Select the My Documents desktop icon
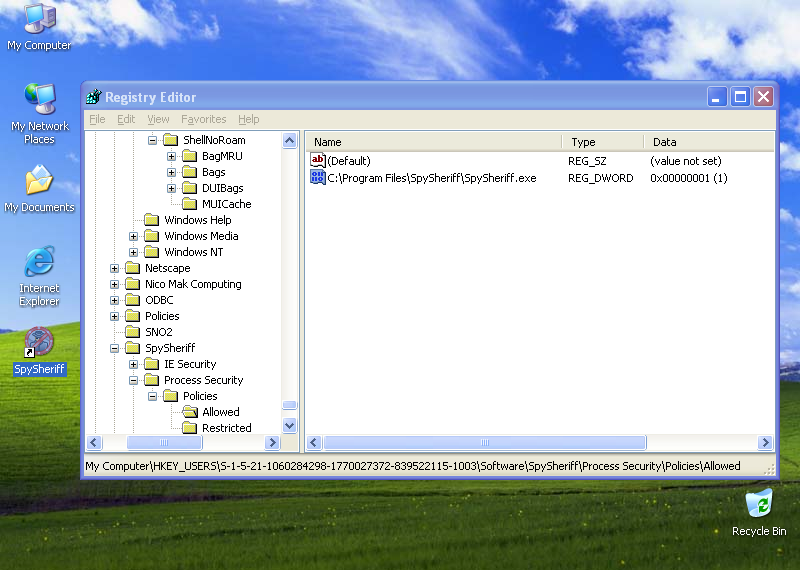The image size is (800, 570). click(39, 180)
